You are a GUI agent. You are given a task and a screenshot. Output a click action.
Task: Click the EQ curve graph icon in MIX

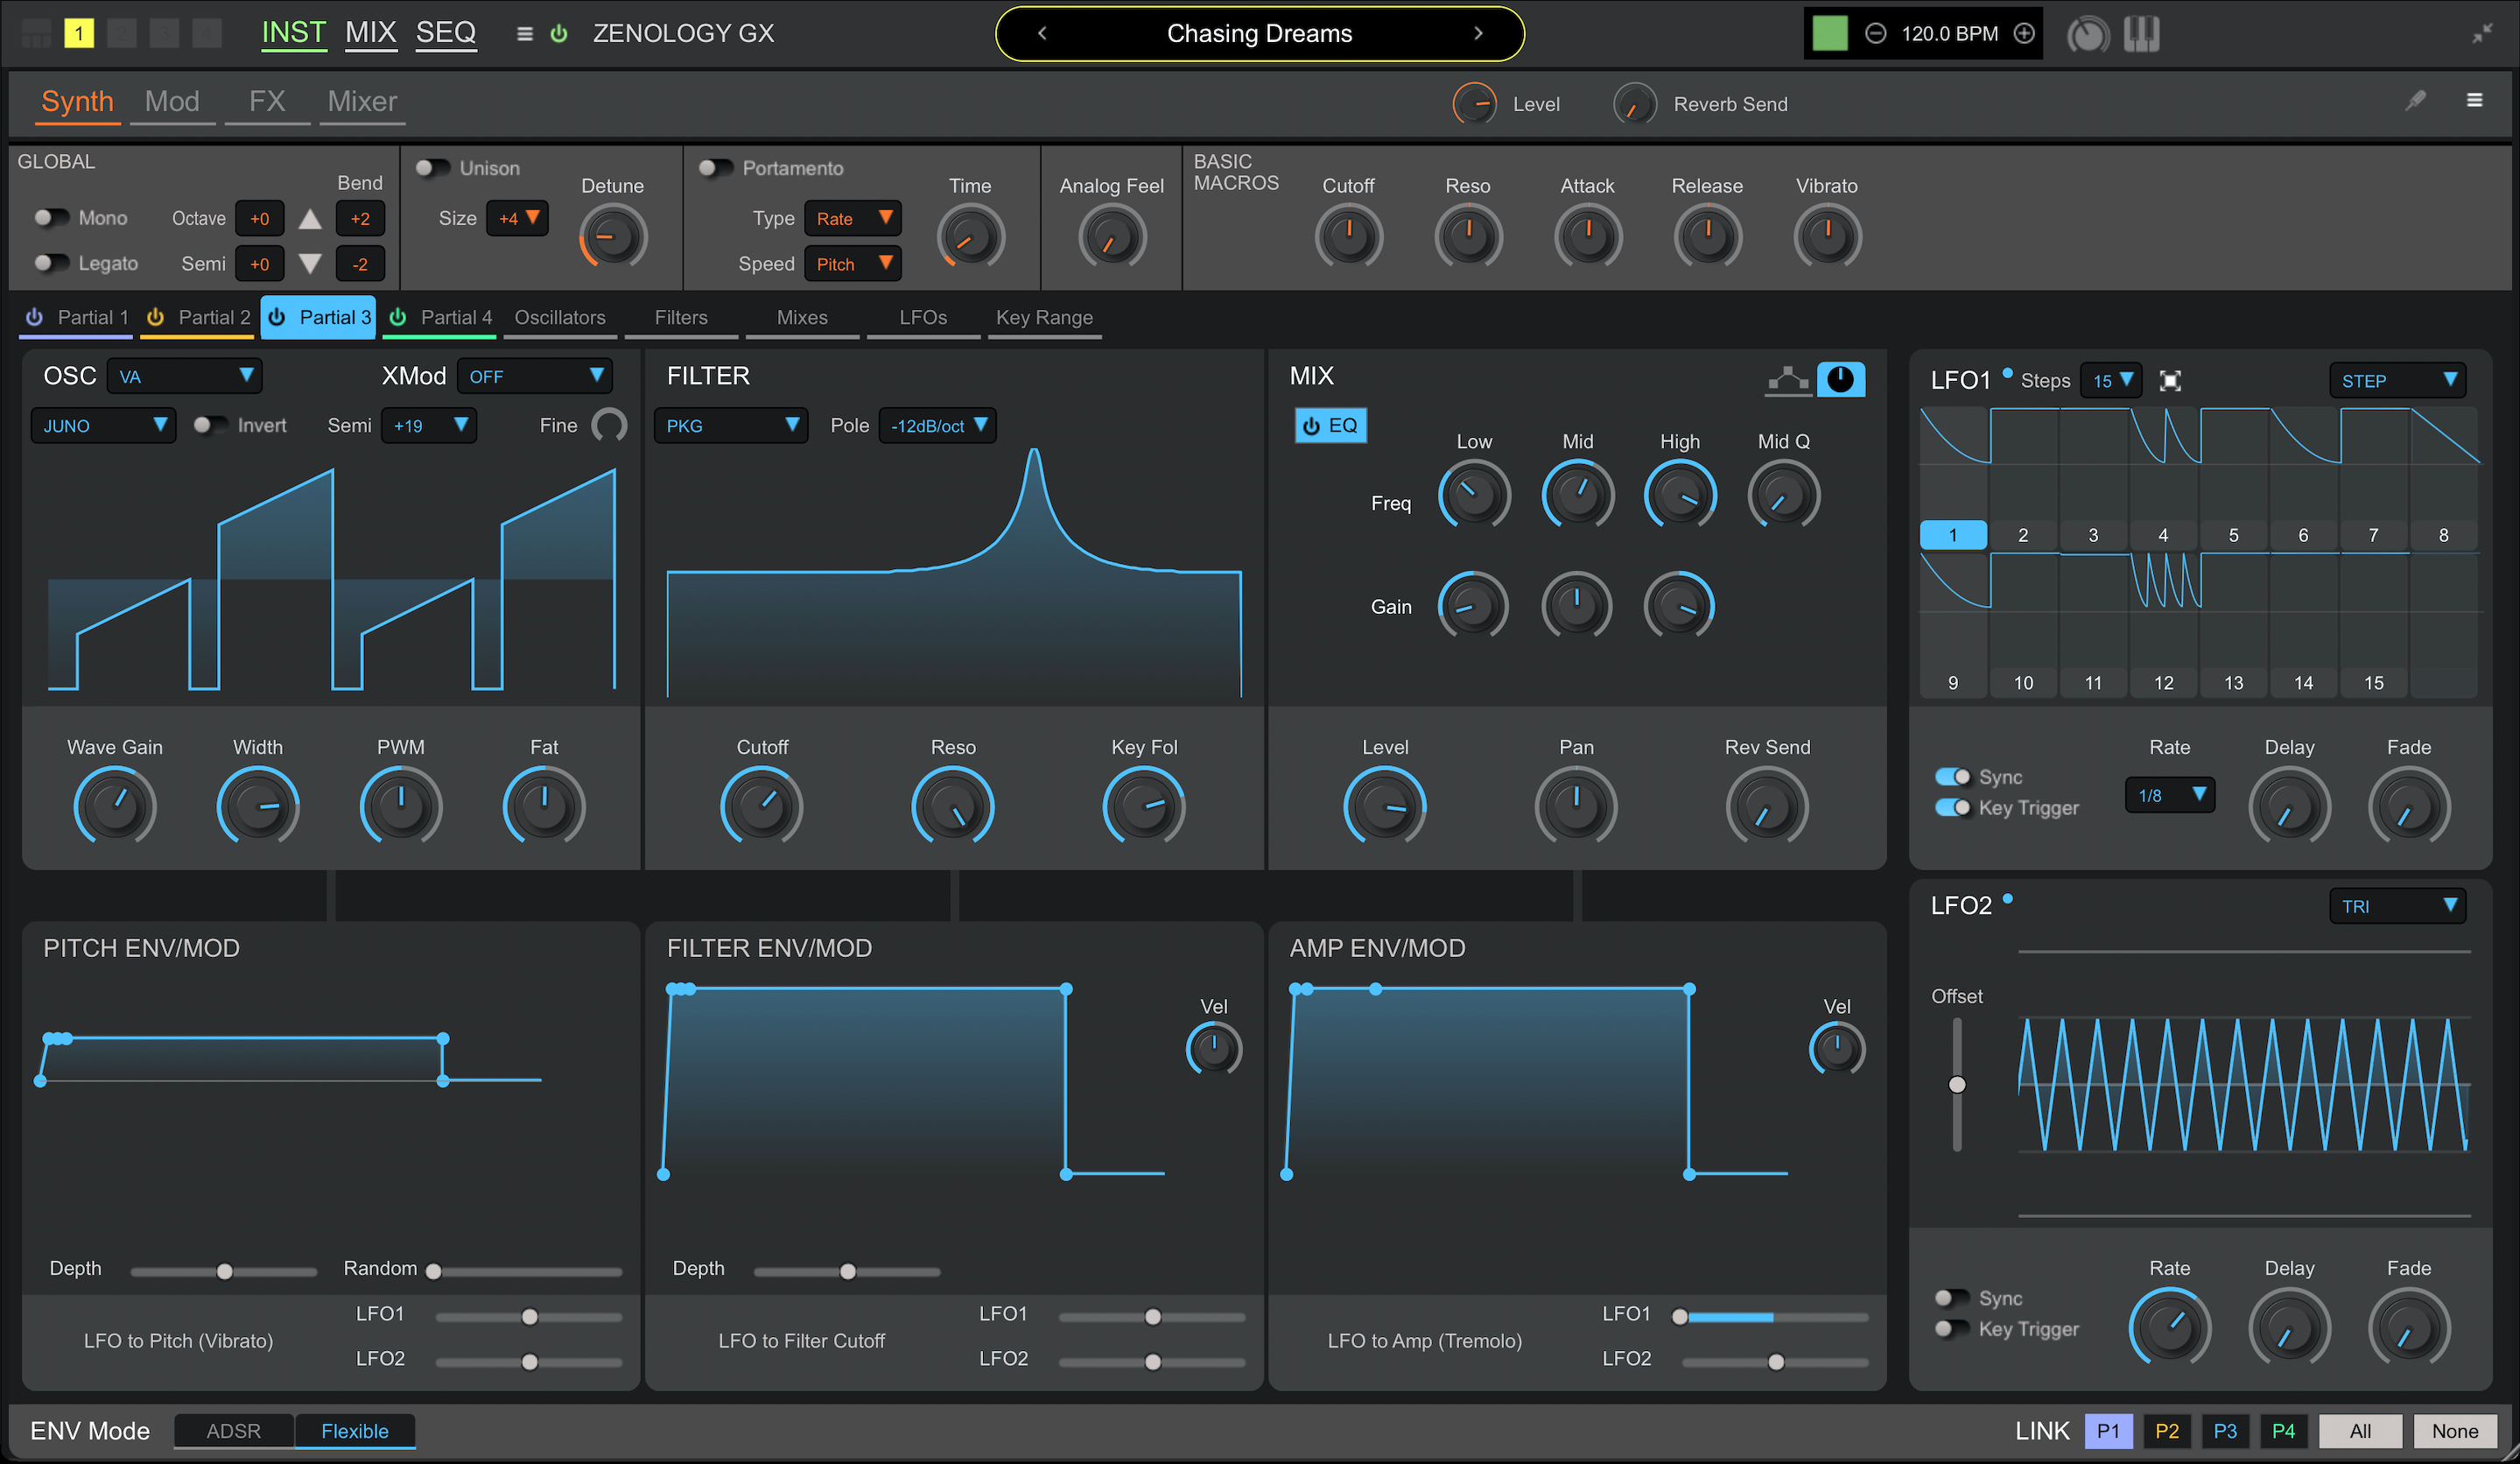tap(1787, 380)
